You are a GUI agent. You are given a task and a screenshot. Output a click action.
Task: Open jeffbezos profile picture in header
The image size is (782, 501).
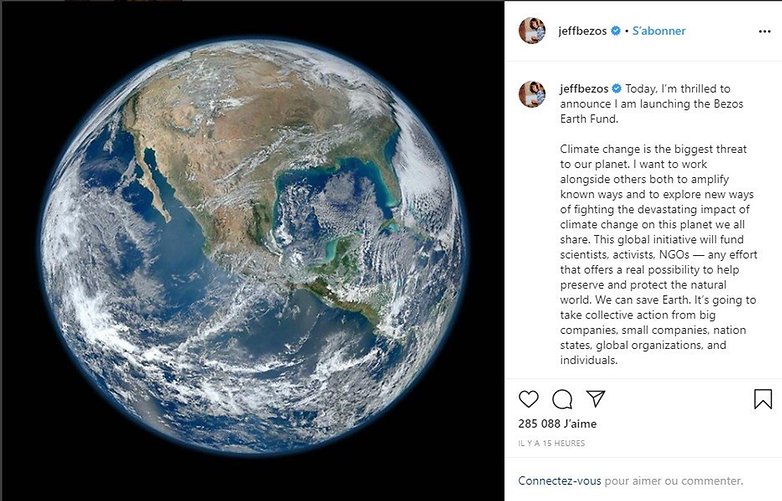(x=532, y=31)
